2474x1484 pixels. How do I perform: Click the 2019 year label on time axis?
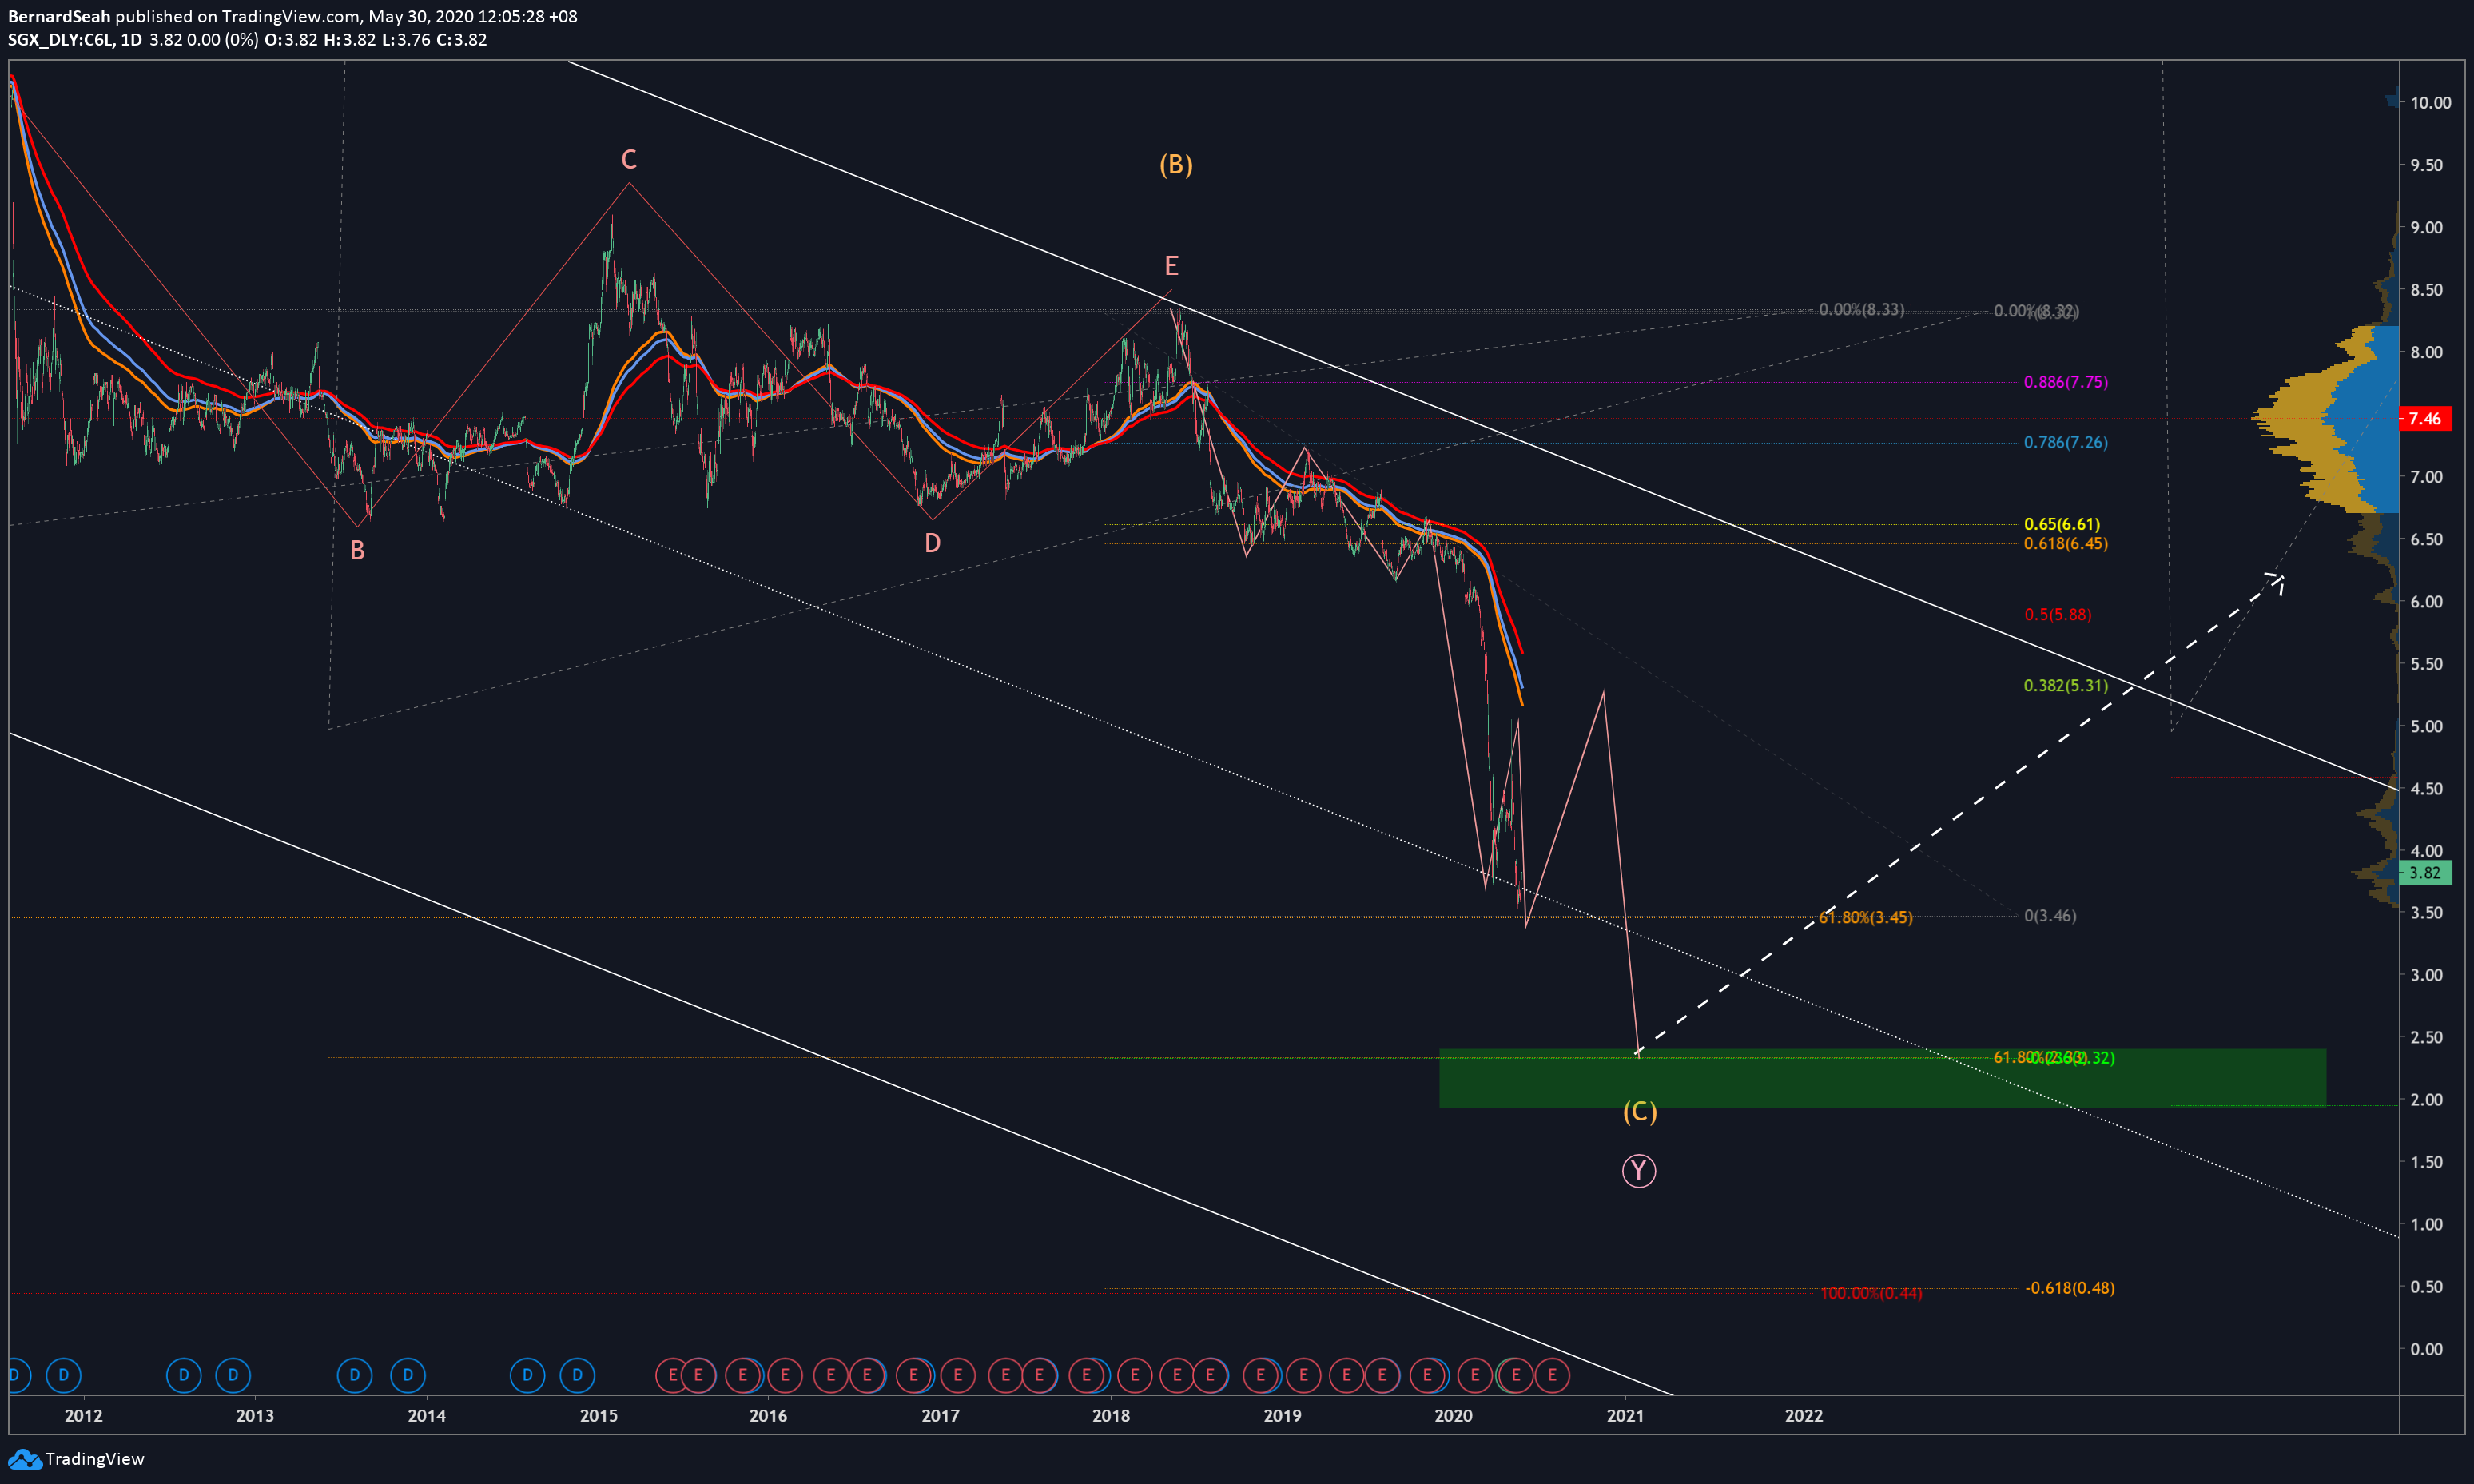coord(1282,1415)
